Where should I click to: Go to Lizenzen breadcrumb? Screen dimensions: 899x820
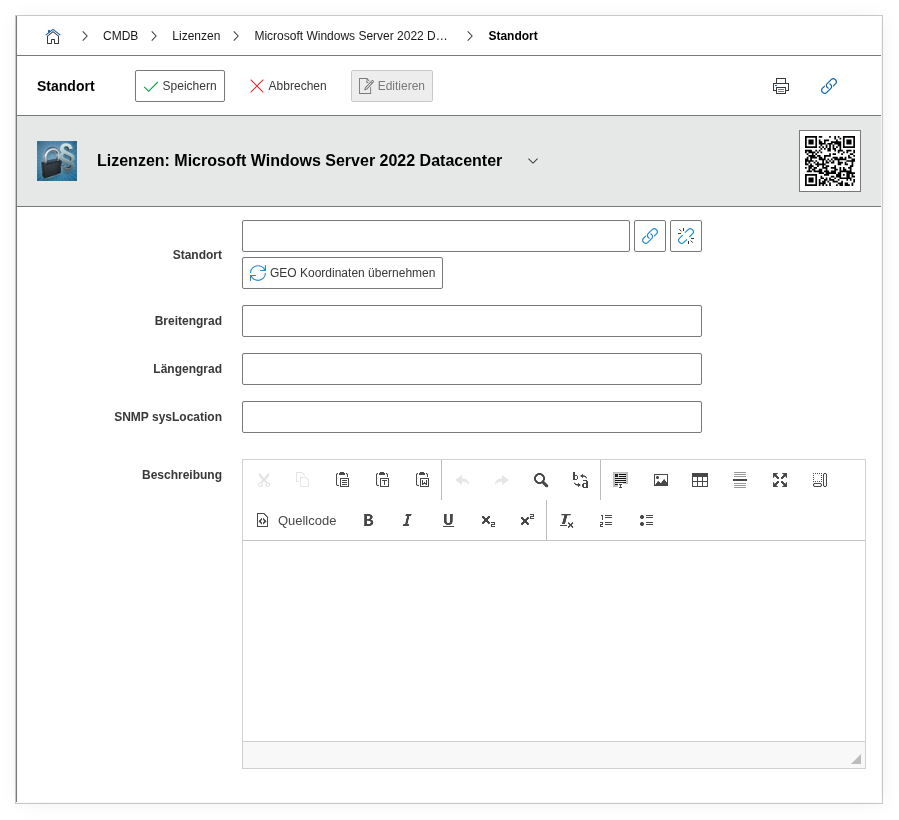click(196, 36)
